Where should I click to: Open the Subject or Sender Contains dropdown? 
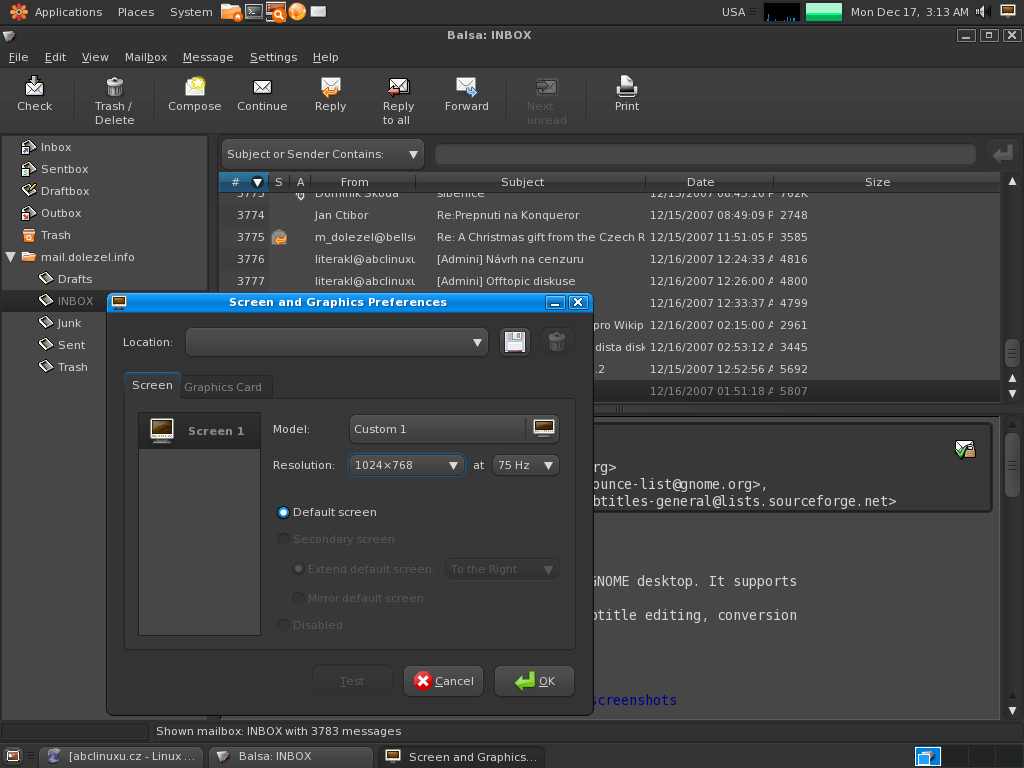(323, 154)
